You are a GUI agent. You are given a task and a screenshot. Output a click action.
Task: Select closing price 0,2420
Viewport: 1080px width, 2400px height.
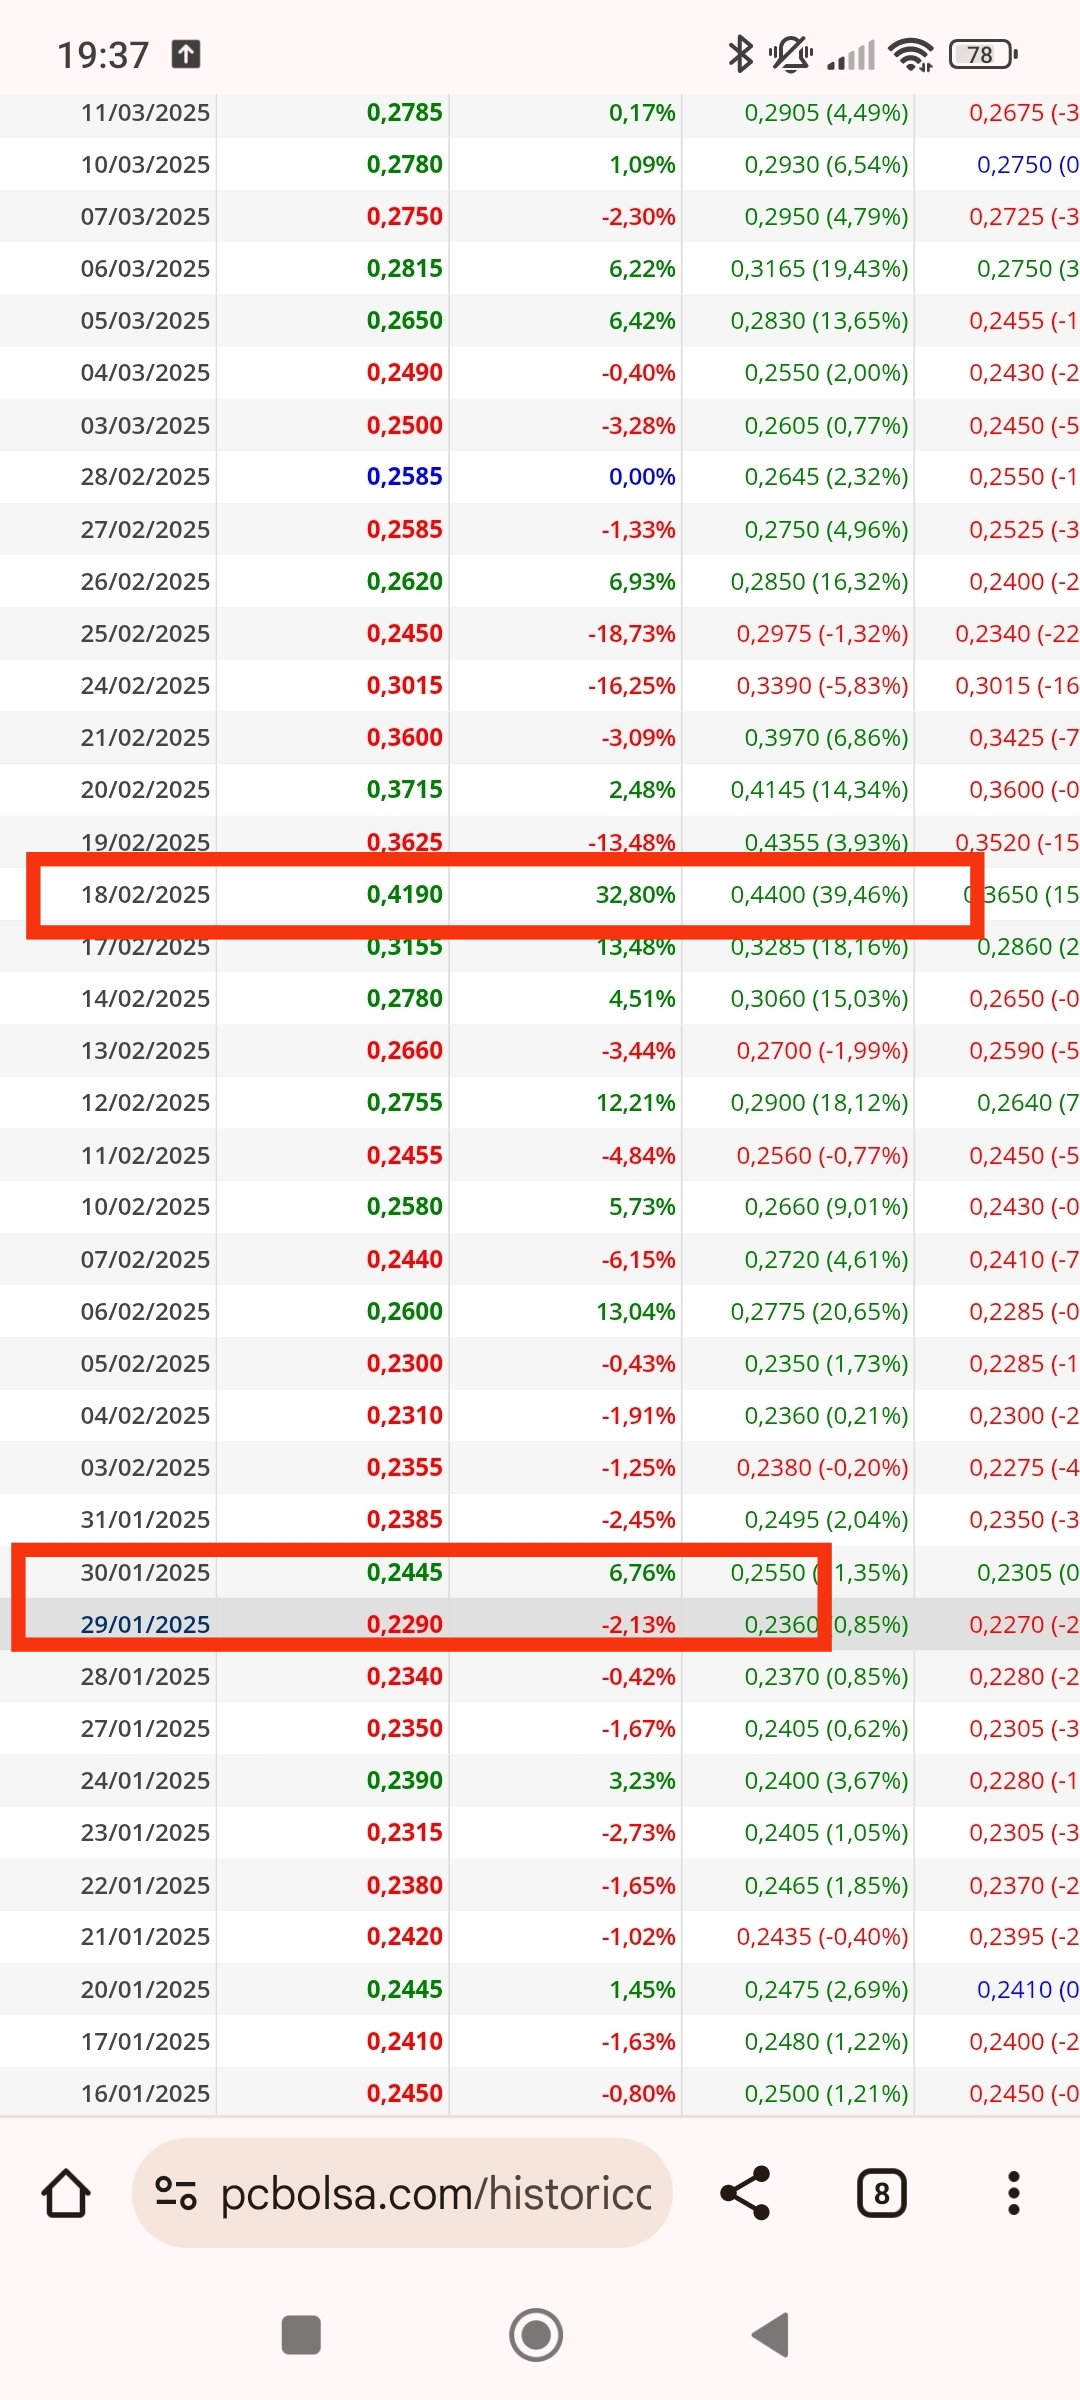(x=404, y=1936)
